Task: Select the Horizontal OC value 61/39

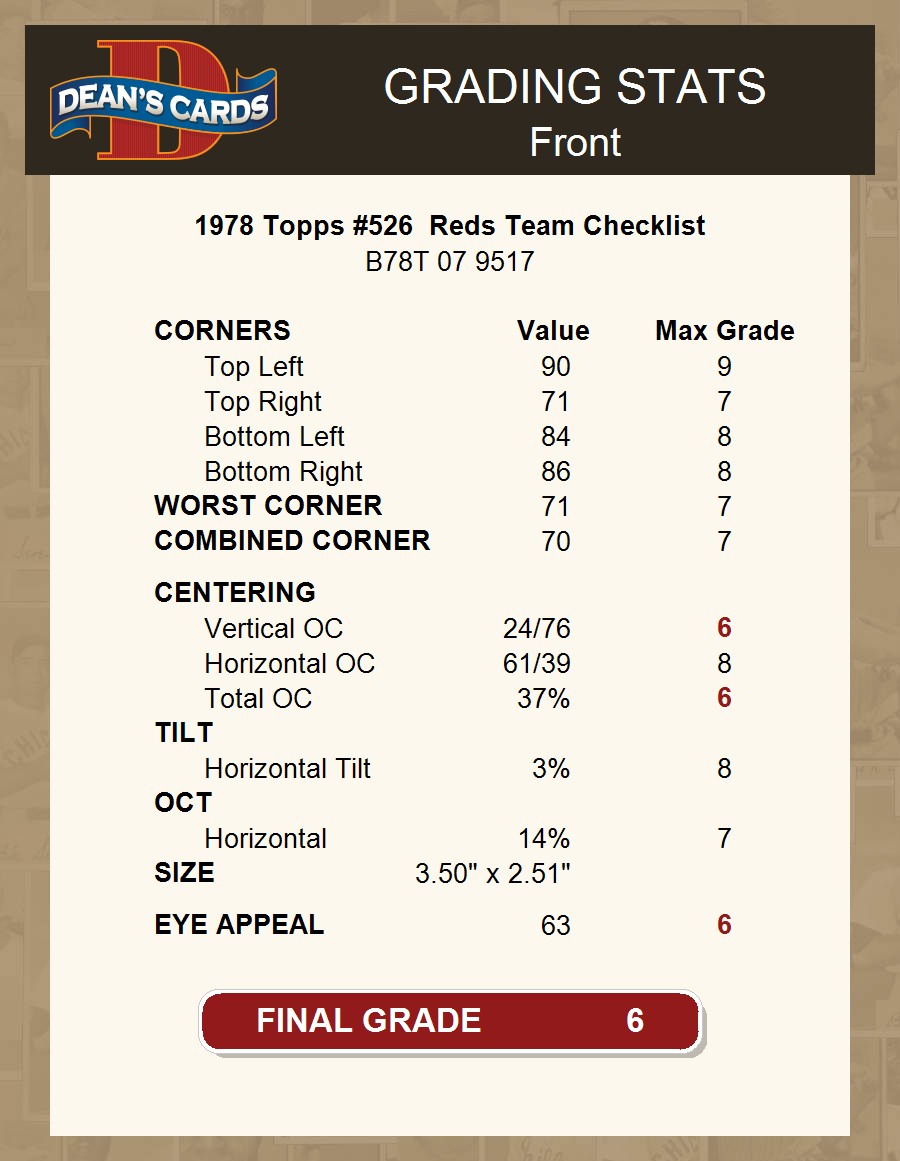Action: [536, 664]
